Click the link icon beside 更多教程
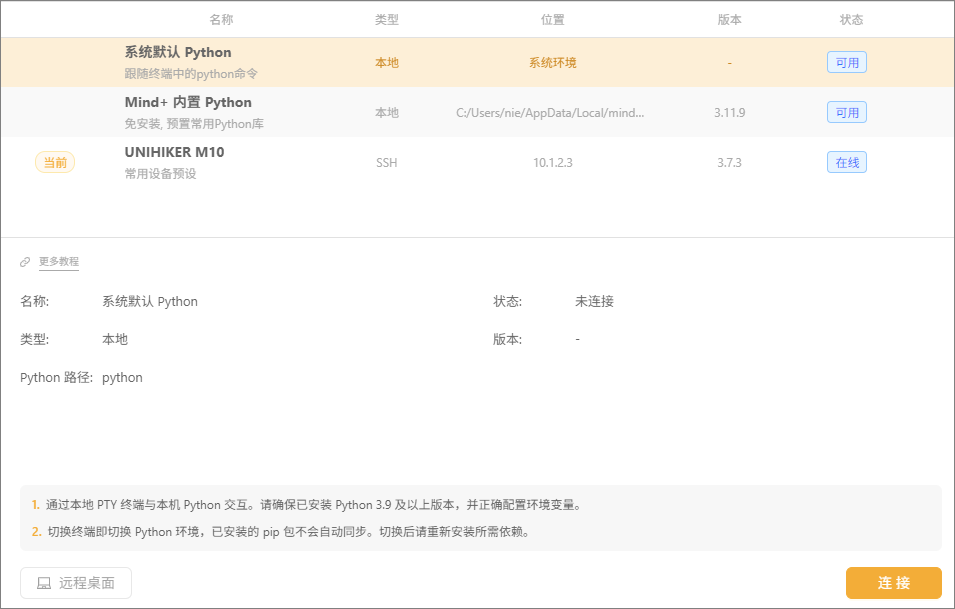The width and height of the screenshot is (955, 609). click(25, 262)
